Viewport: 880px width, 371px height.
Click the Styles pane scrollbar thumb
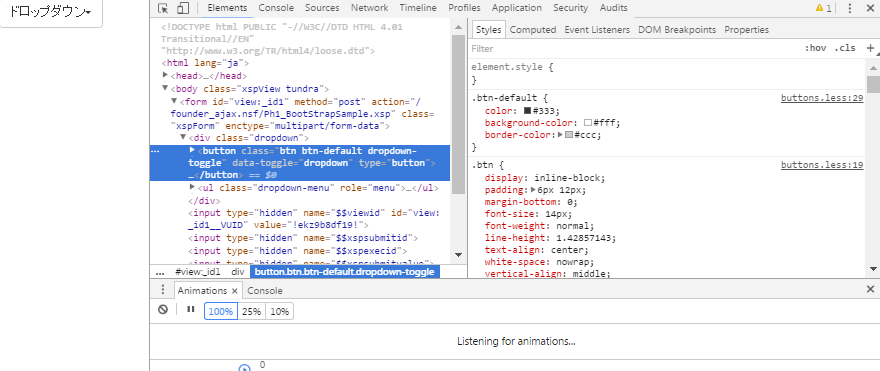click(x=873, y=84)
